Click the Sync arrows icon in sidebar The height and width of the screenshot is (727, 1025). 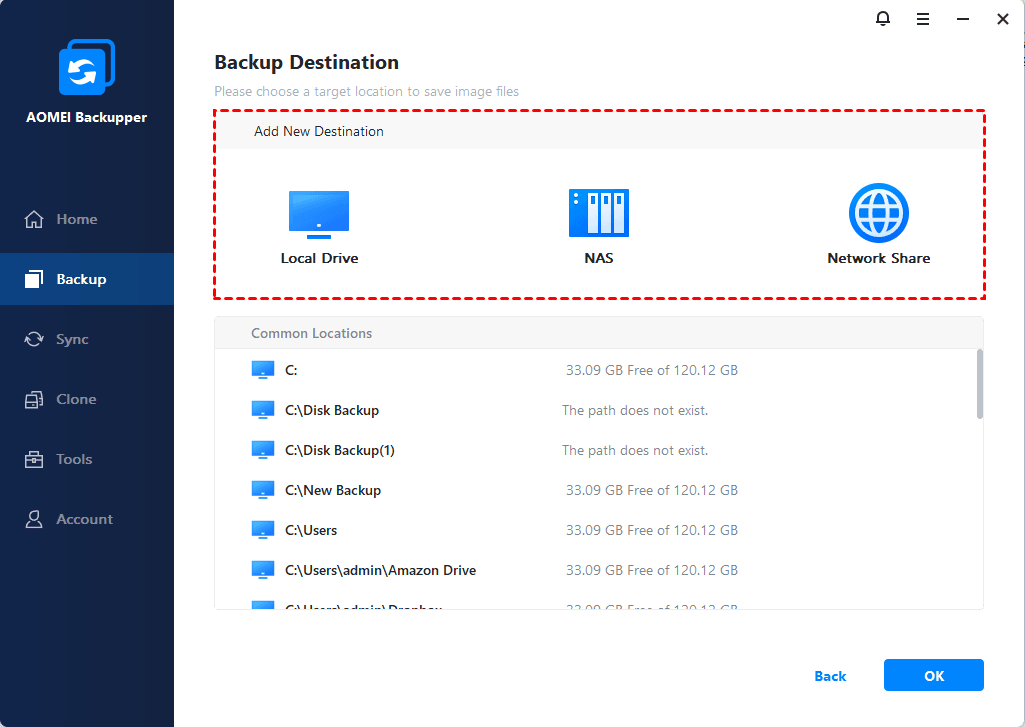pos(35,339)
